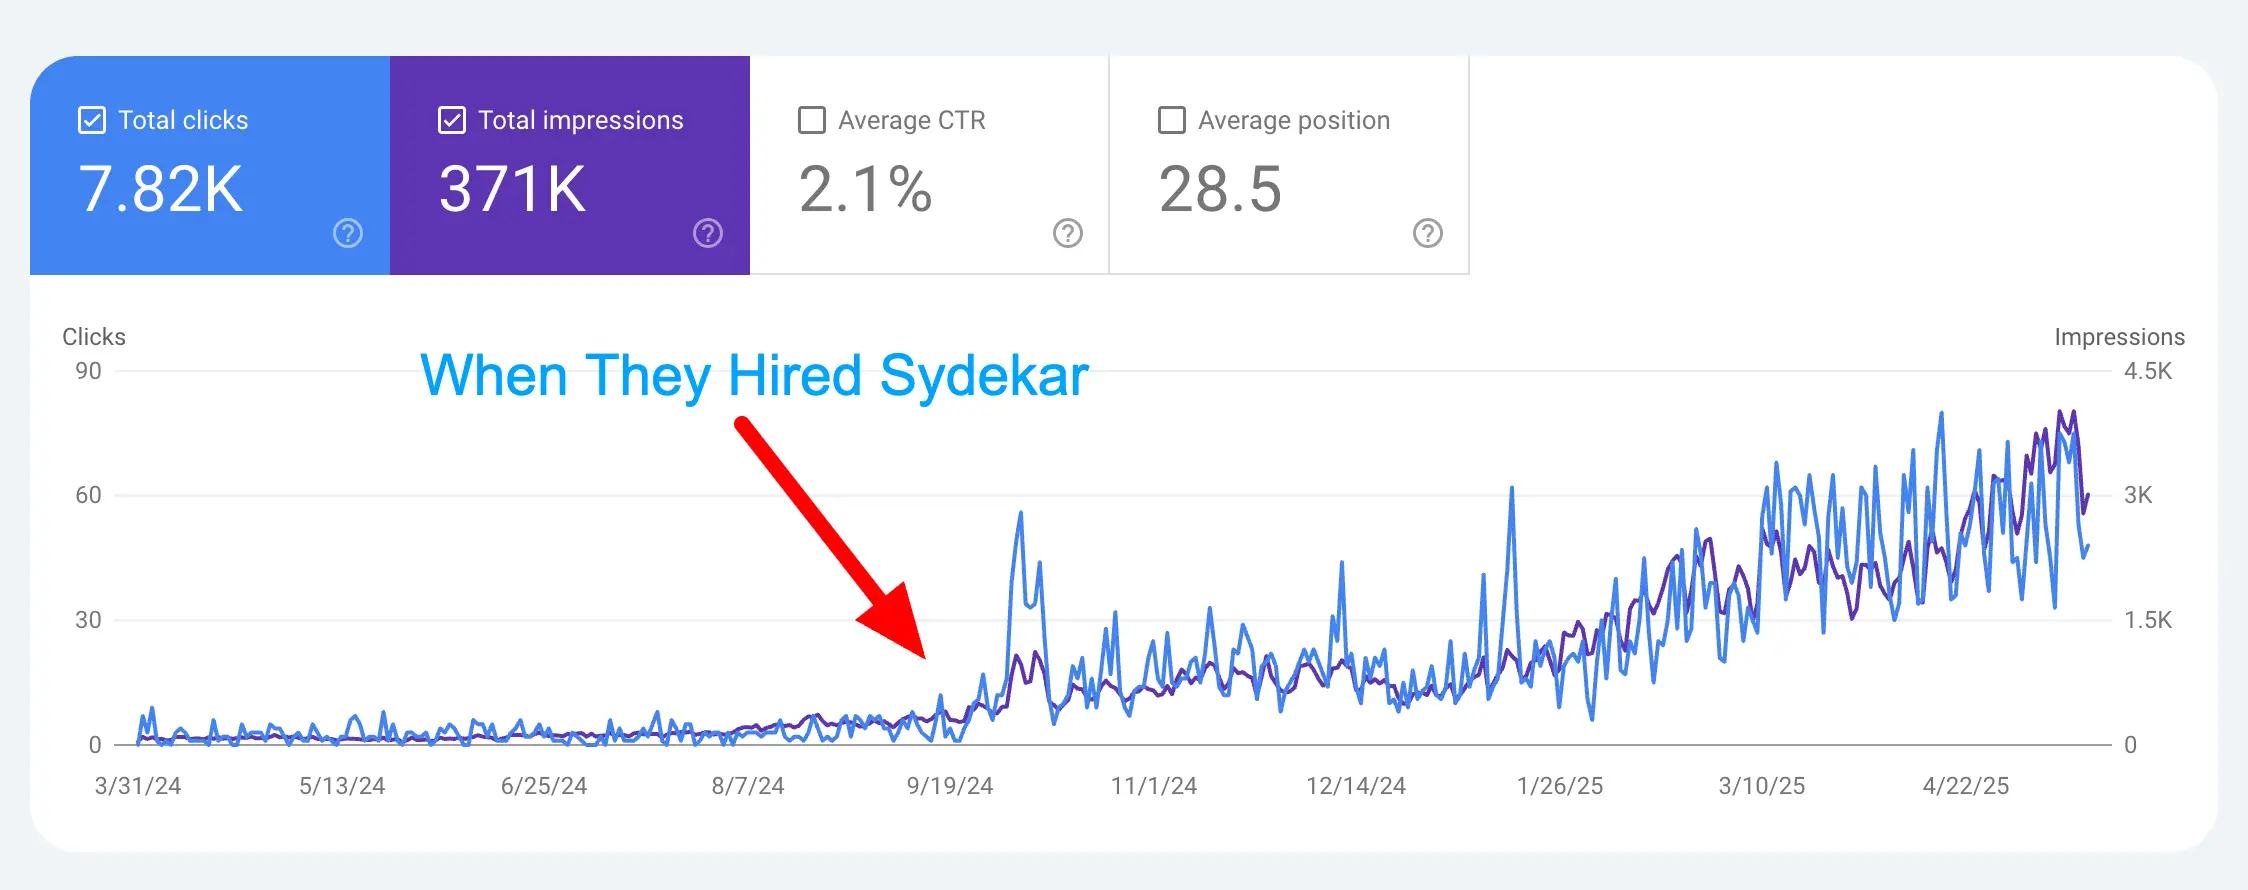Enable the Average position checkbox
The image size is (2248, 890).
pyautogui.click(x=1172, y=121)
